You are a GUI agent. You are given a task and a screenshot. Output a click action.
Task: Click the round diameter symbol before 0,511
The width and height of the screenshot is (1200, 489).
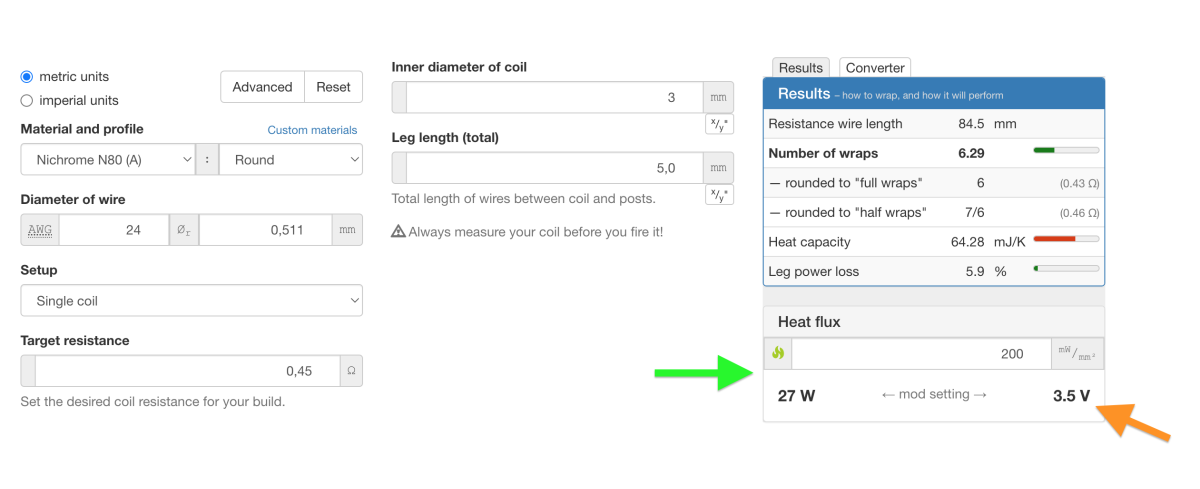click(x=183, y=230)
